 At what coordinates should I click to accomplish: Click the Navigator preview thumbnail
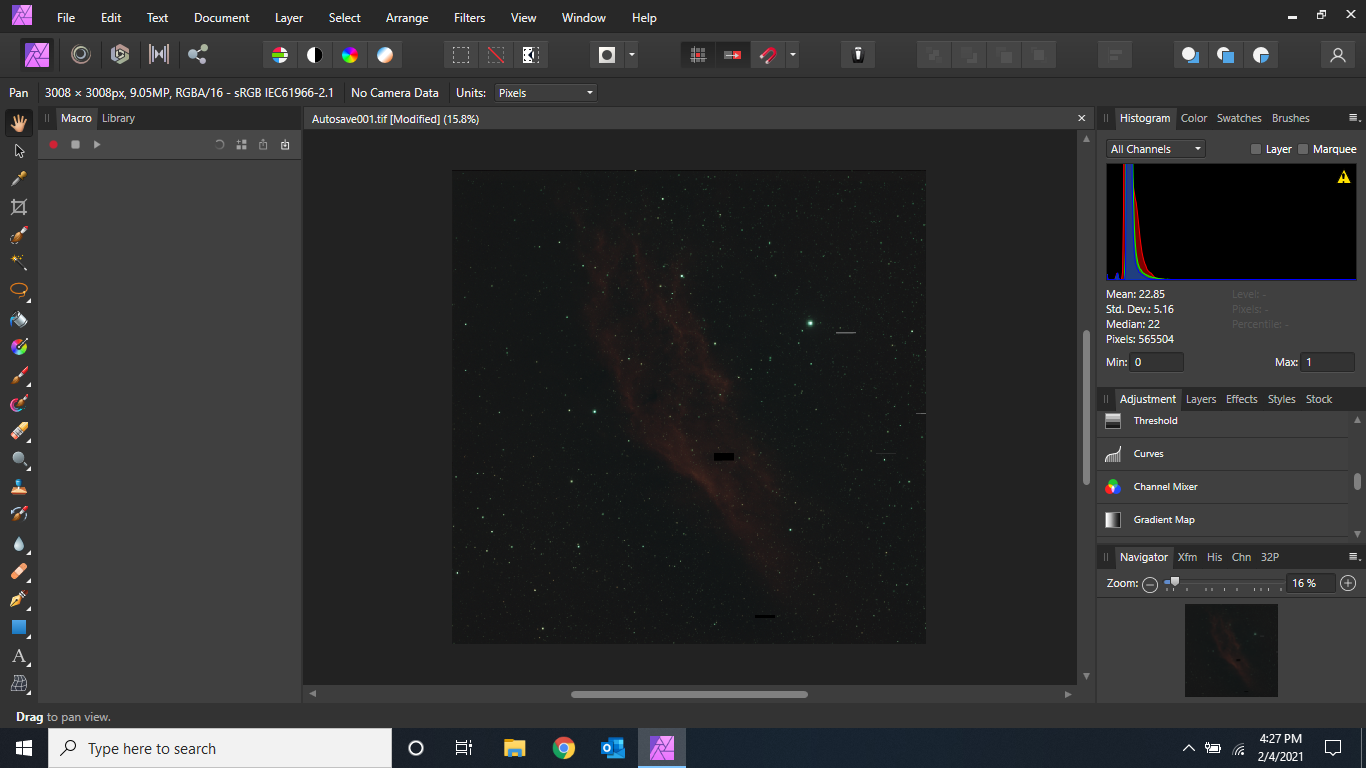(x=1231, y=650)
